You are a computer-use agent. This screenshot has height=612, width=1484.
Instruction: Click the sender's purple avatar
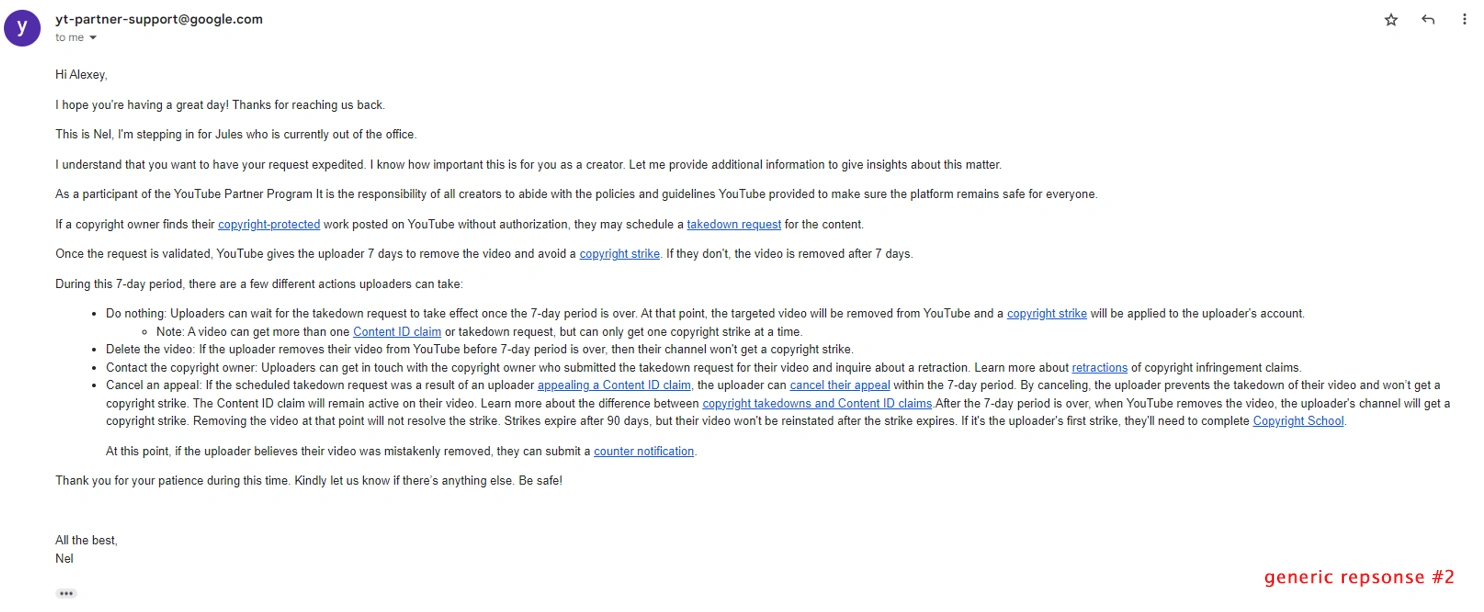pyautogui.click(x=22, y=27)
